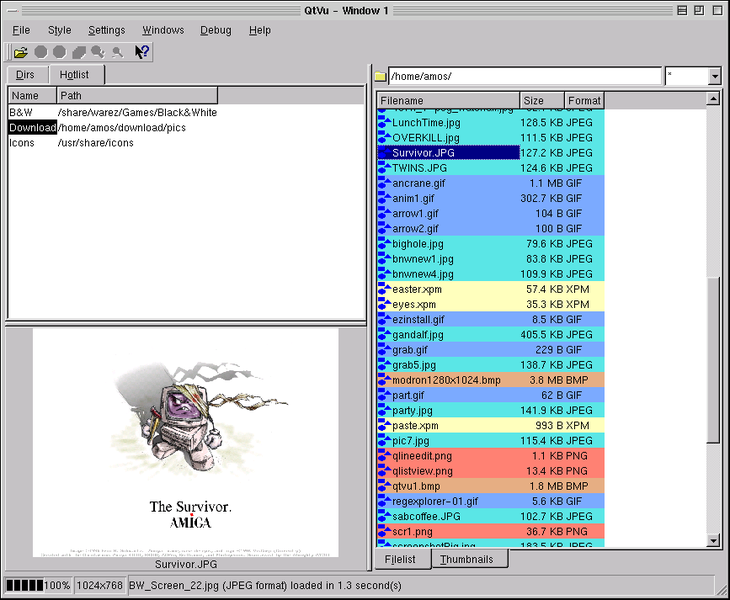Click the file icon of ancrane.gif
The width and height of the screenshot is (730, 600).
tap(385, 183)
